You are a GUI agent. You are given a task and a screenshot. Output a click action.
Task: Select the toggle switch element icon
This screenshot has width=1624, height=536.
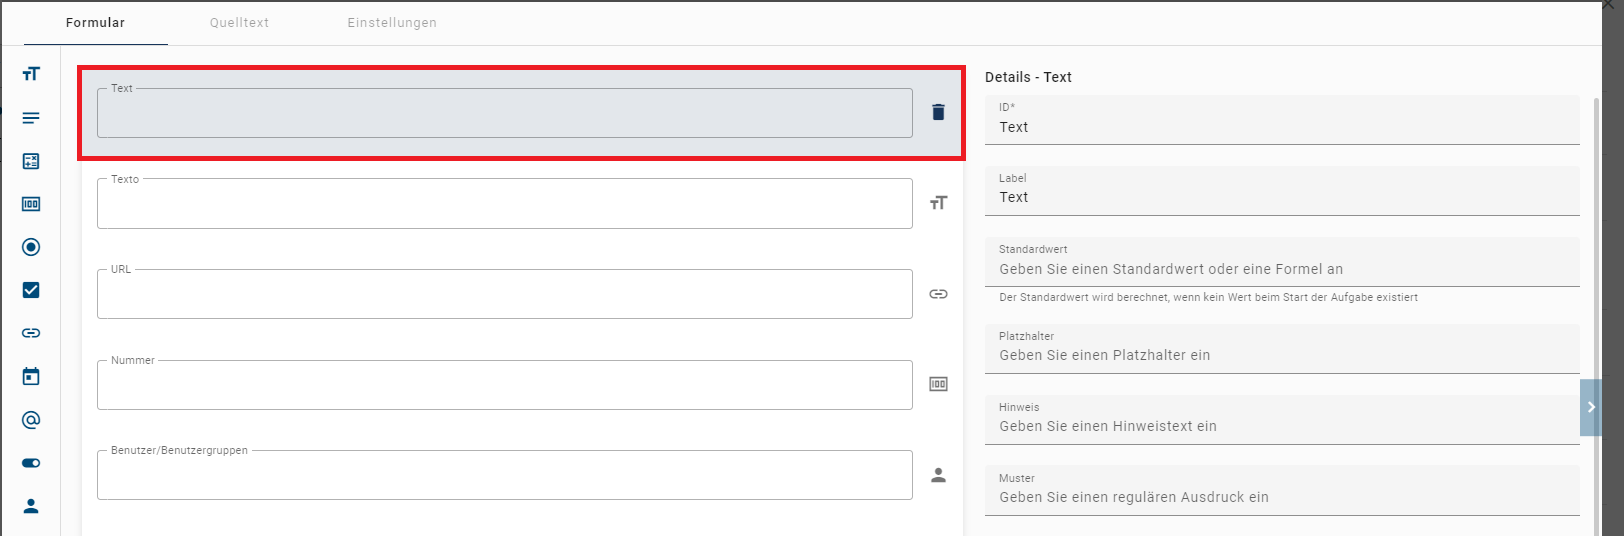(31, 463)
